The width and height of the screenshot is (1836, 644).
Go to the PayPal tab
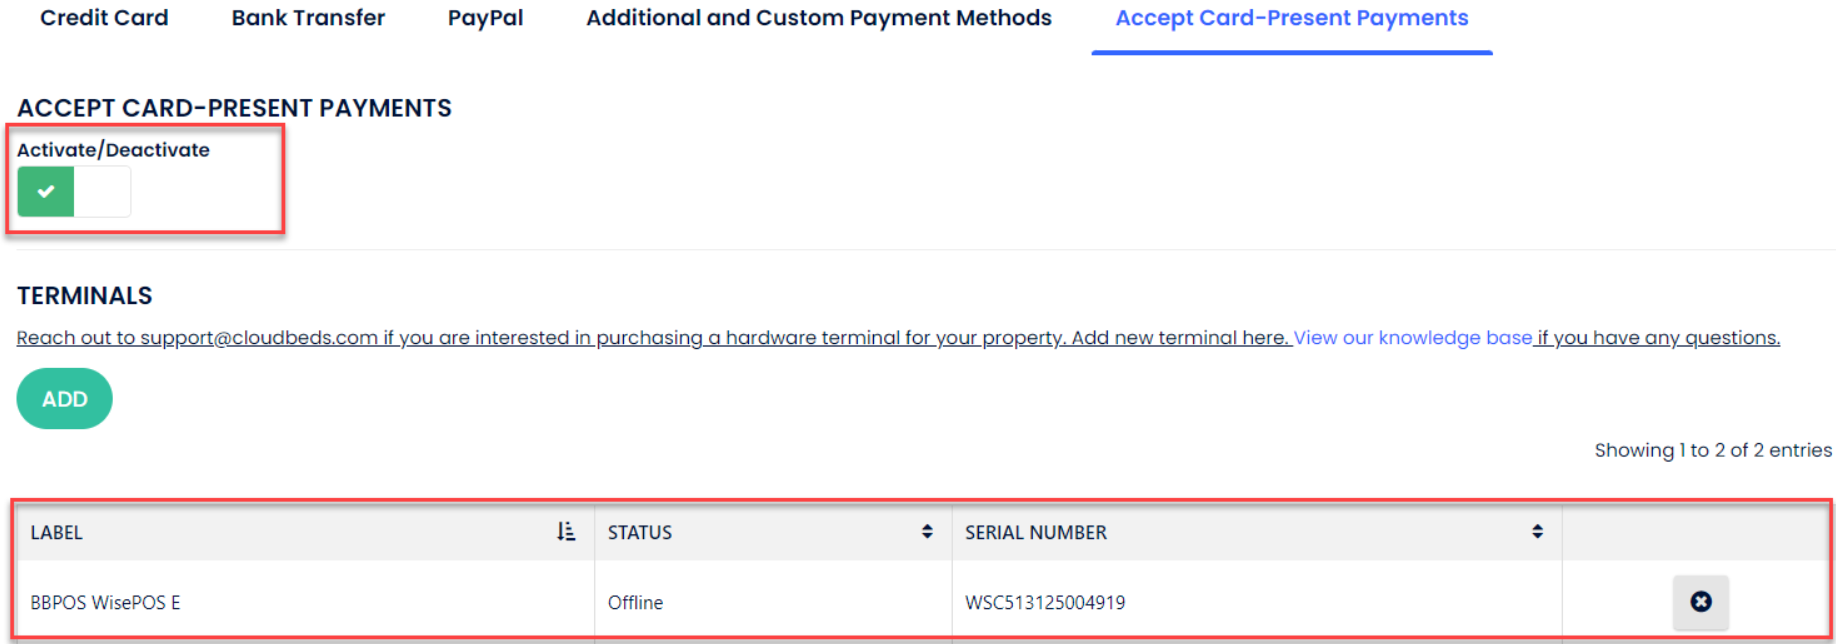tap(485, 18)
